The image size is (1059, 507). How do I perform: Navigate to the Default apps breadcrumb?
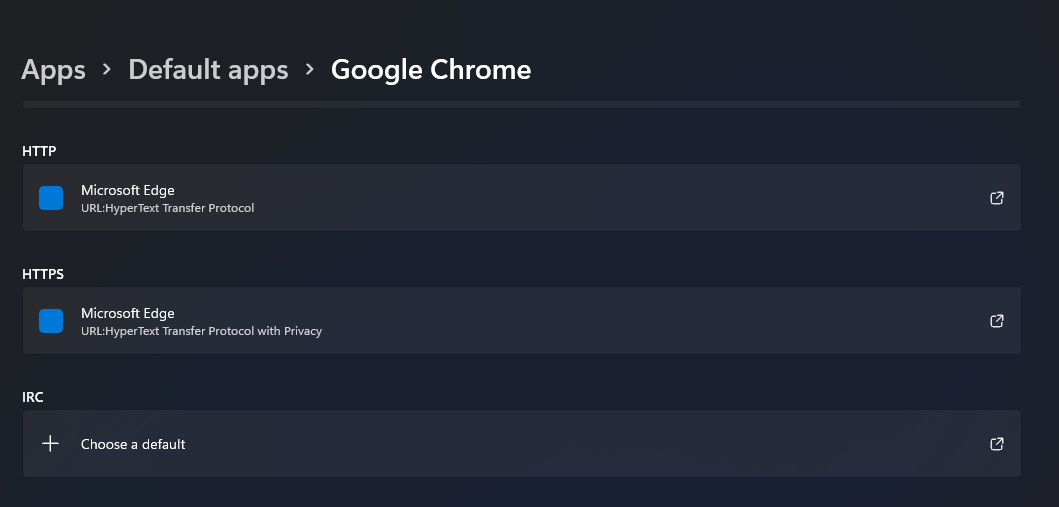coord(208,70)
